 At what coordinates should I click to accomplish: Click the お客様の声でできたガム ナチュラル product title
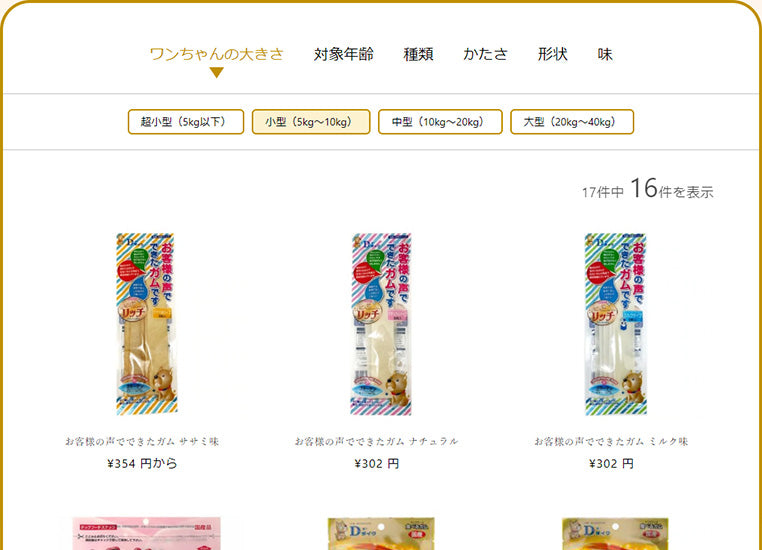(x=377, y=441)
